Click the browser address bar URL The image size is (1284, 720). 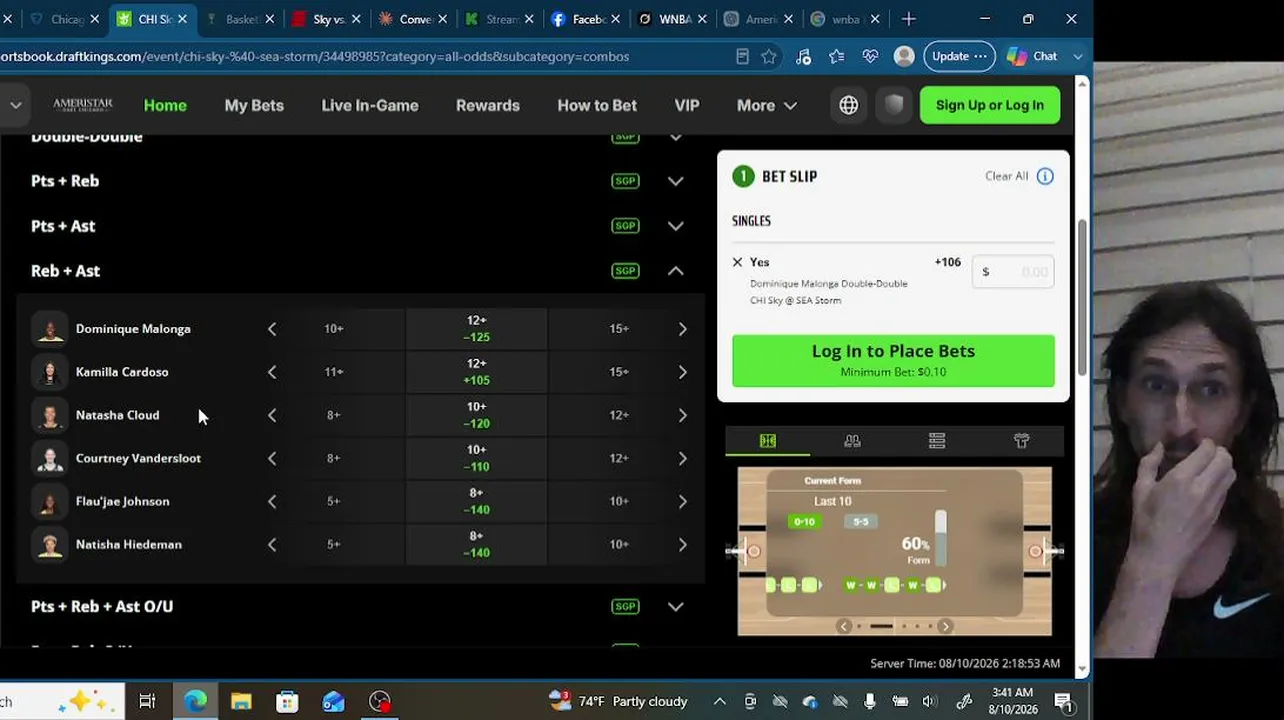pos(315,57)
